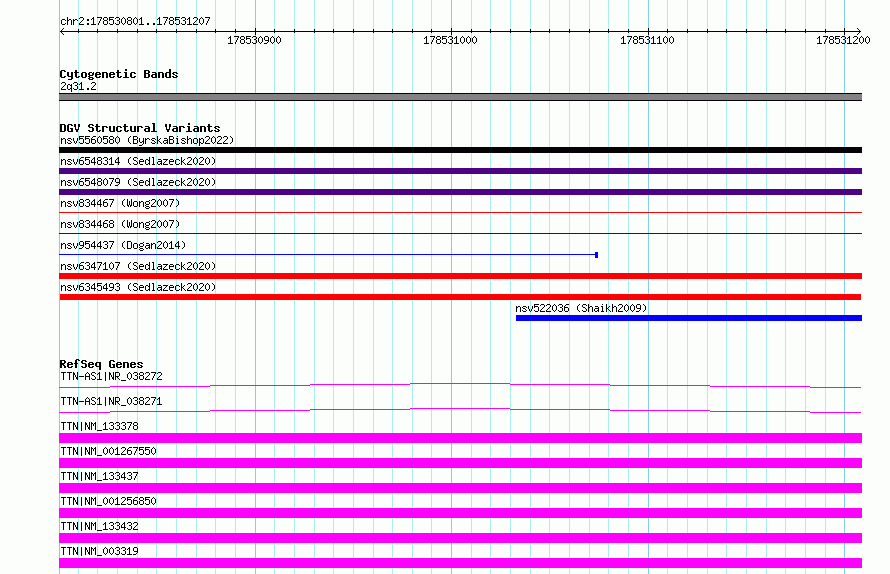Viewport: 890px width, 574px height.
Task: Select the red nsv6345493 variant bar
Action: point(460,297)
